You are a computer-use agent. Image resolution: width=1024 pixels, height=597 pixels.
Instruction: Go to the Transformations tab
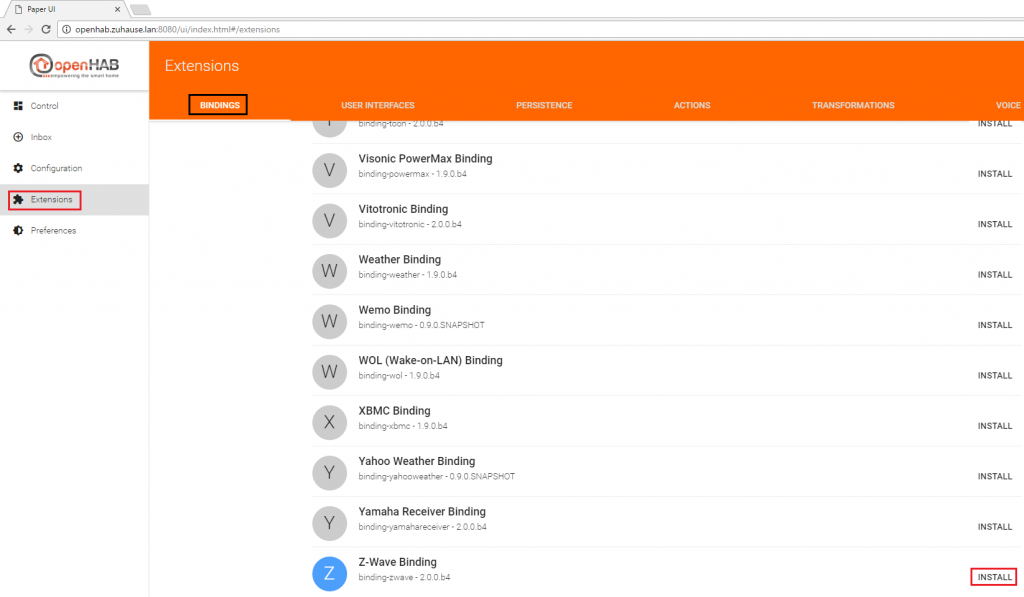[x=853, y=105]
